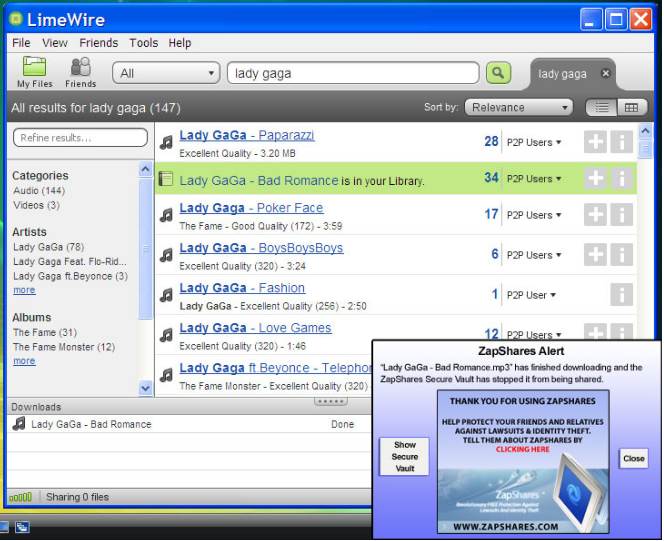Viewport: 664px width, 541px height.
Task: Download Paparazzi using its plus icon
Action: click(595, 142)
